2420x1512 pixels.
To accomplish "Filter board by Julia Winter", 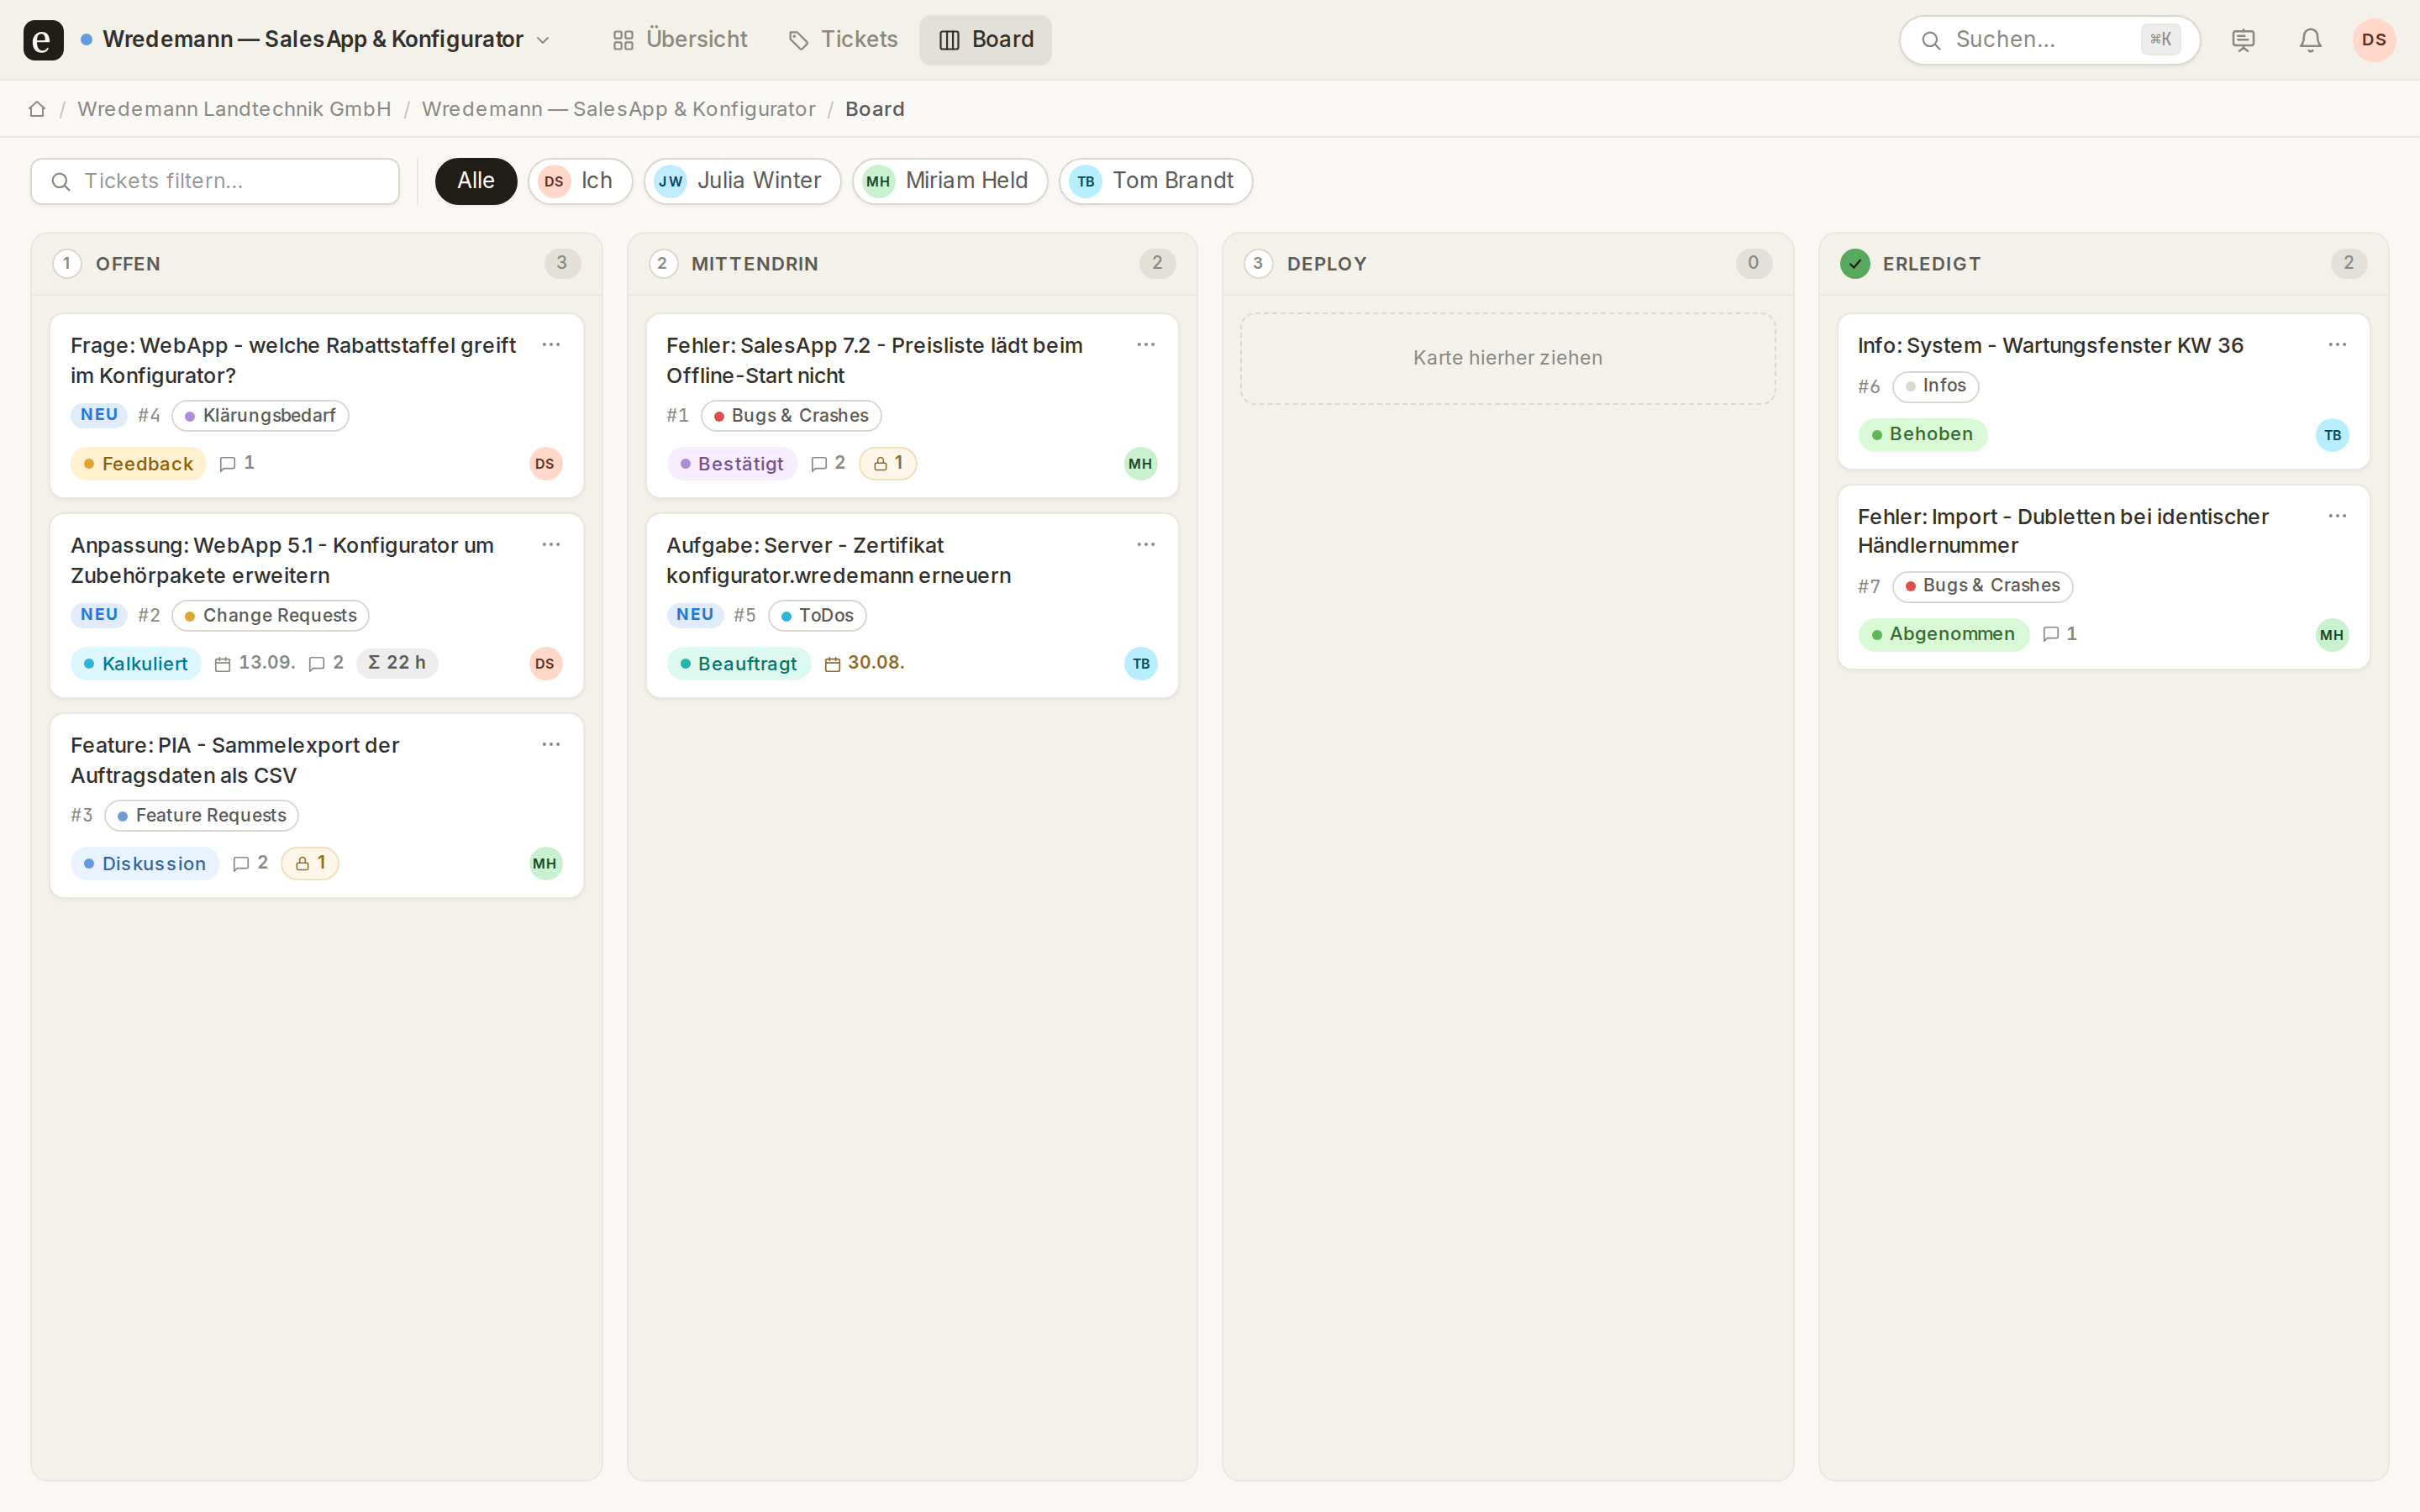I will pyautogui.click(x=742, y=181).
